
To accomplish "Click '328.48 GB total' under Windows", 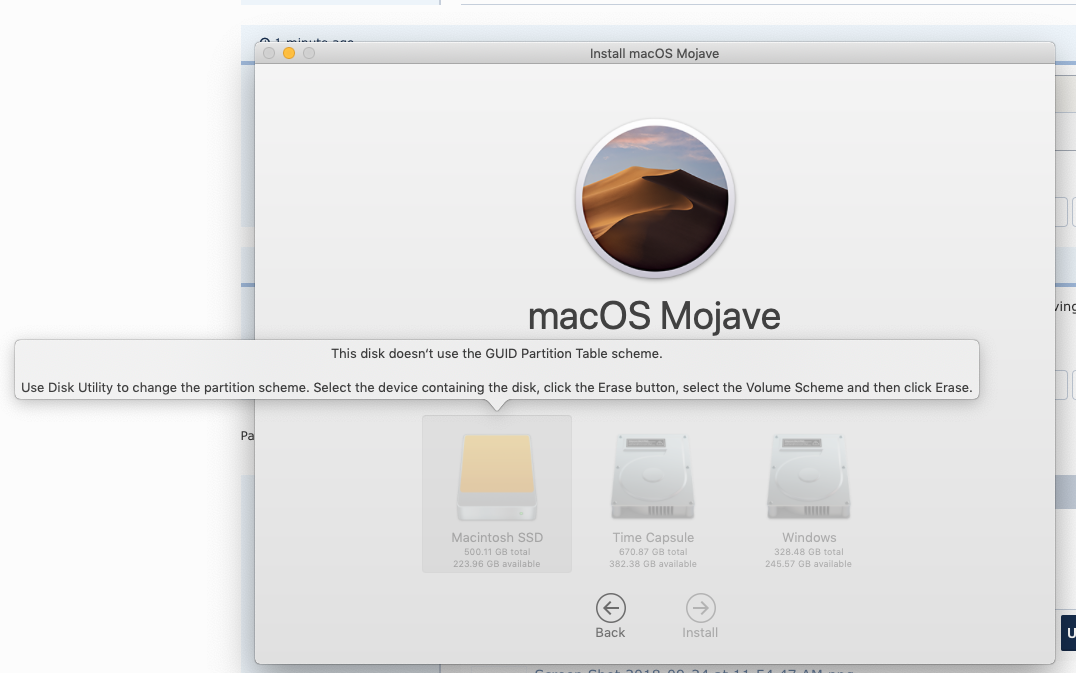I will pyautogui.click(x=808, y=552).
